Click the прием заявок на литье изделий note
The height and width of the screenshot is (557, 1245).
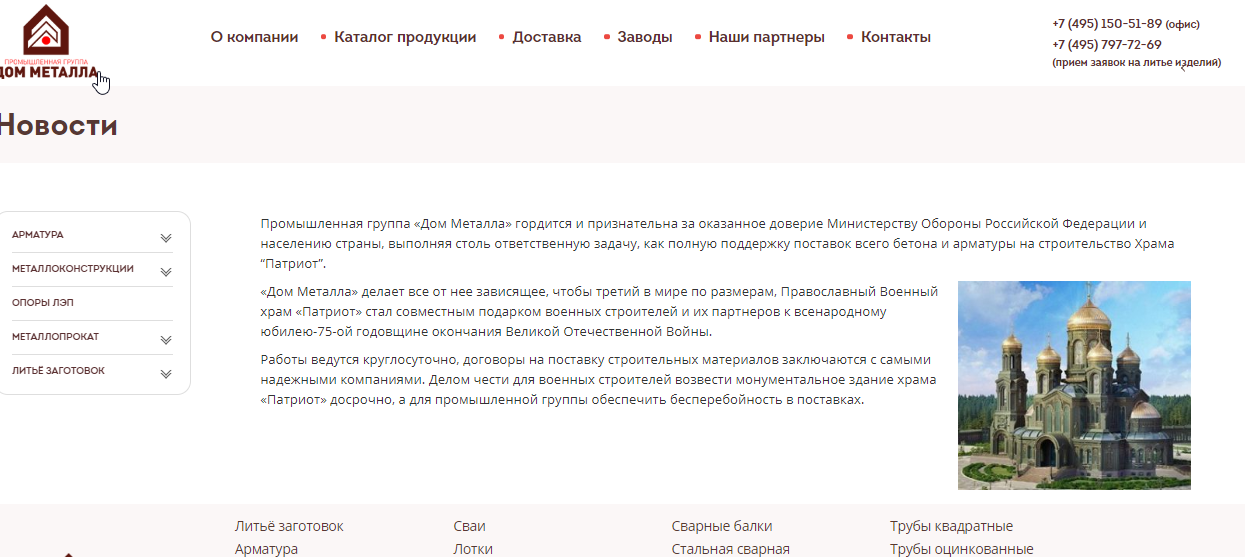(1137, 62)
